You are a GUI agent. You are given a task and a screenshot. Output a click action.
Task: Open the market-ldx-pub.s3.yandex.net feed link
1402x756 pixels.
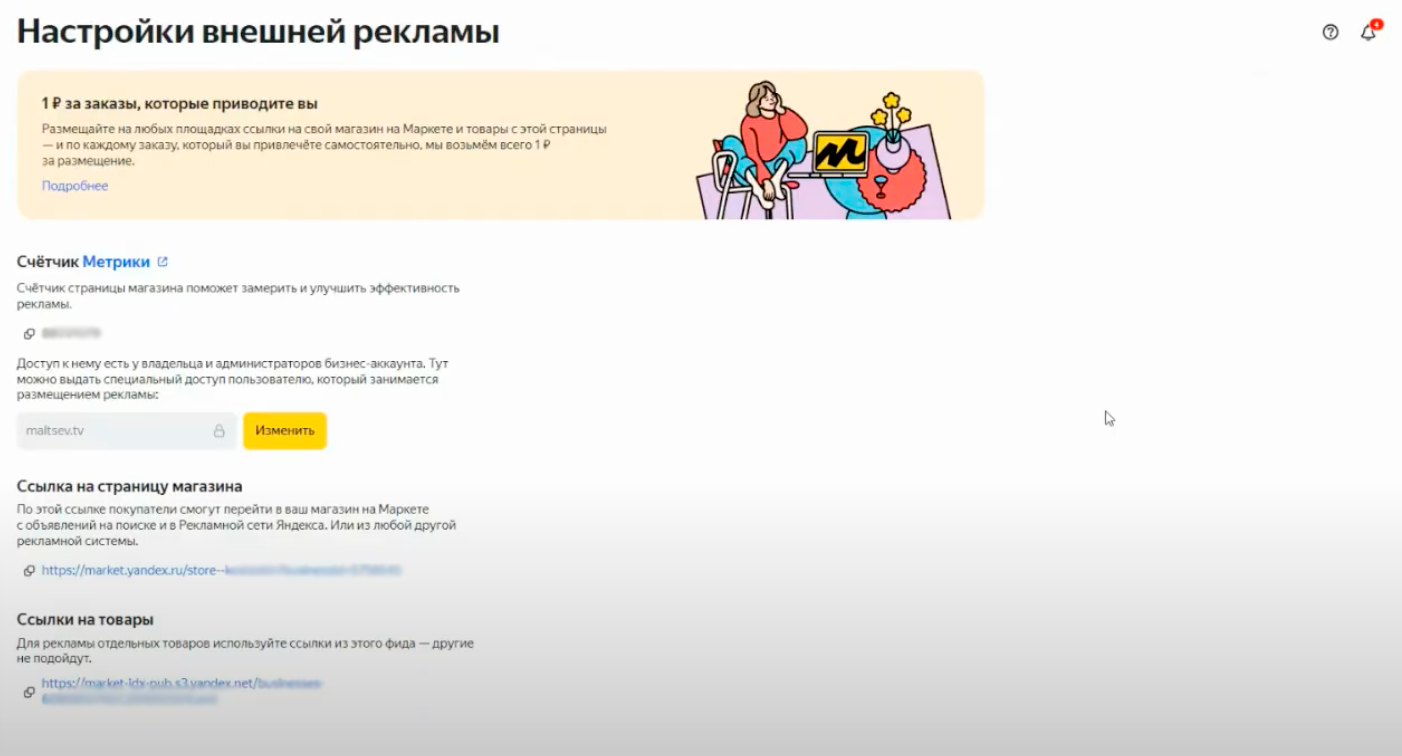click(x=181, y=691)
